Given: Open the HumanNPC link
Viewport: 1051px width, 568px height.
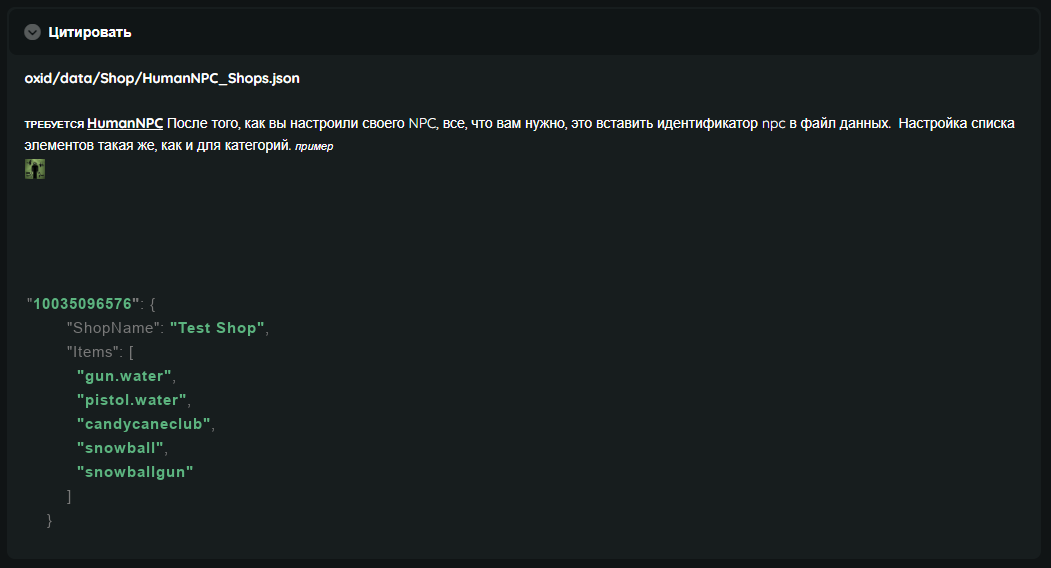Looking at the screenshot, I should coord(125,124).
